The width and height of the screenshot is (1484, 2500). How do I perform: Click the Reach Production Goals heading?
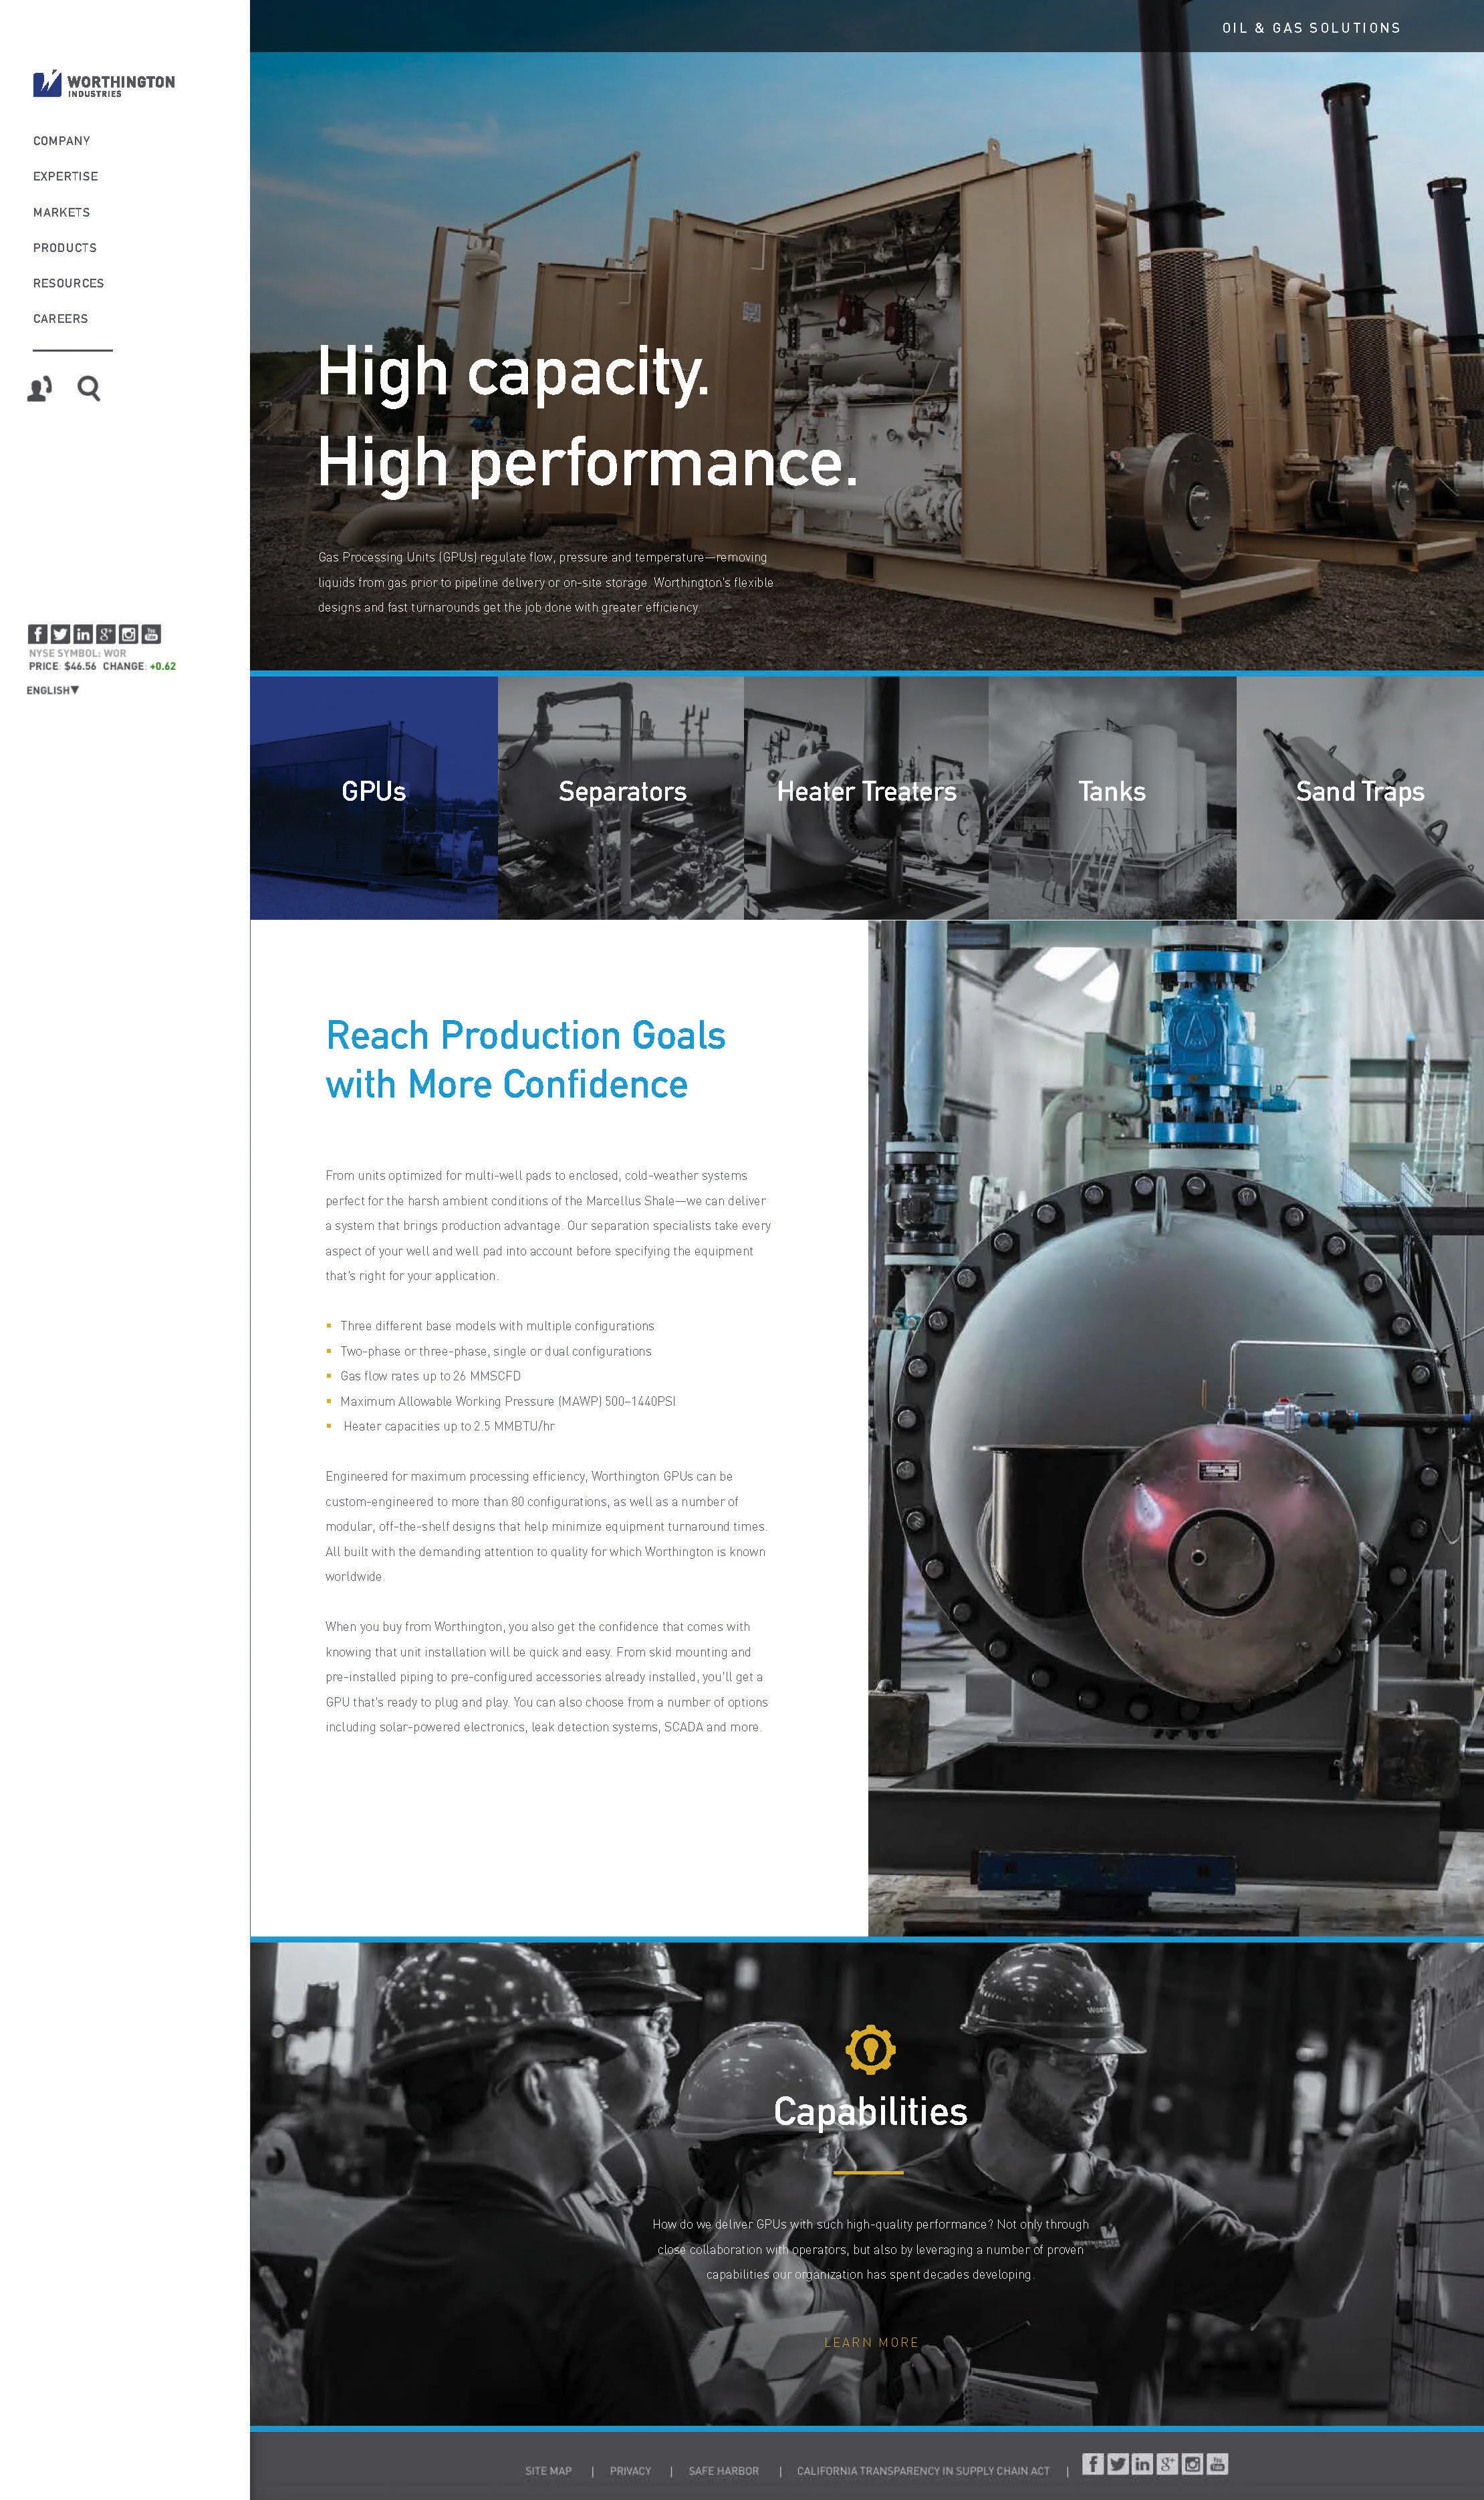tap(526, 1060)
